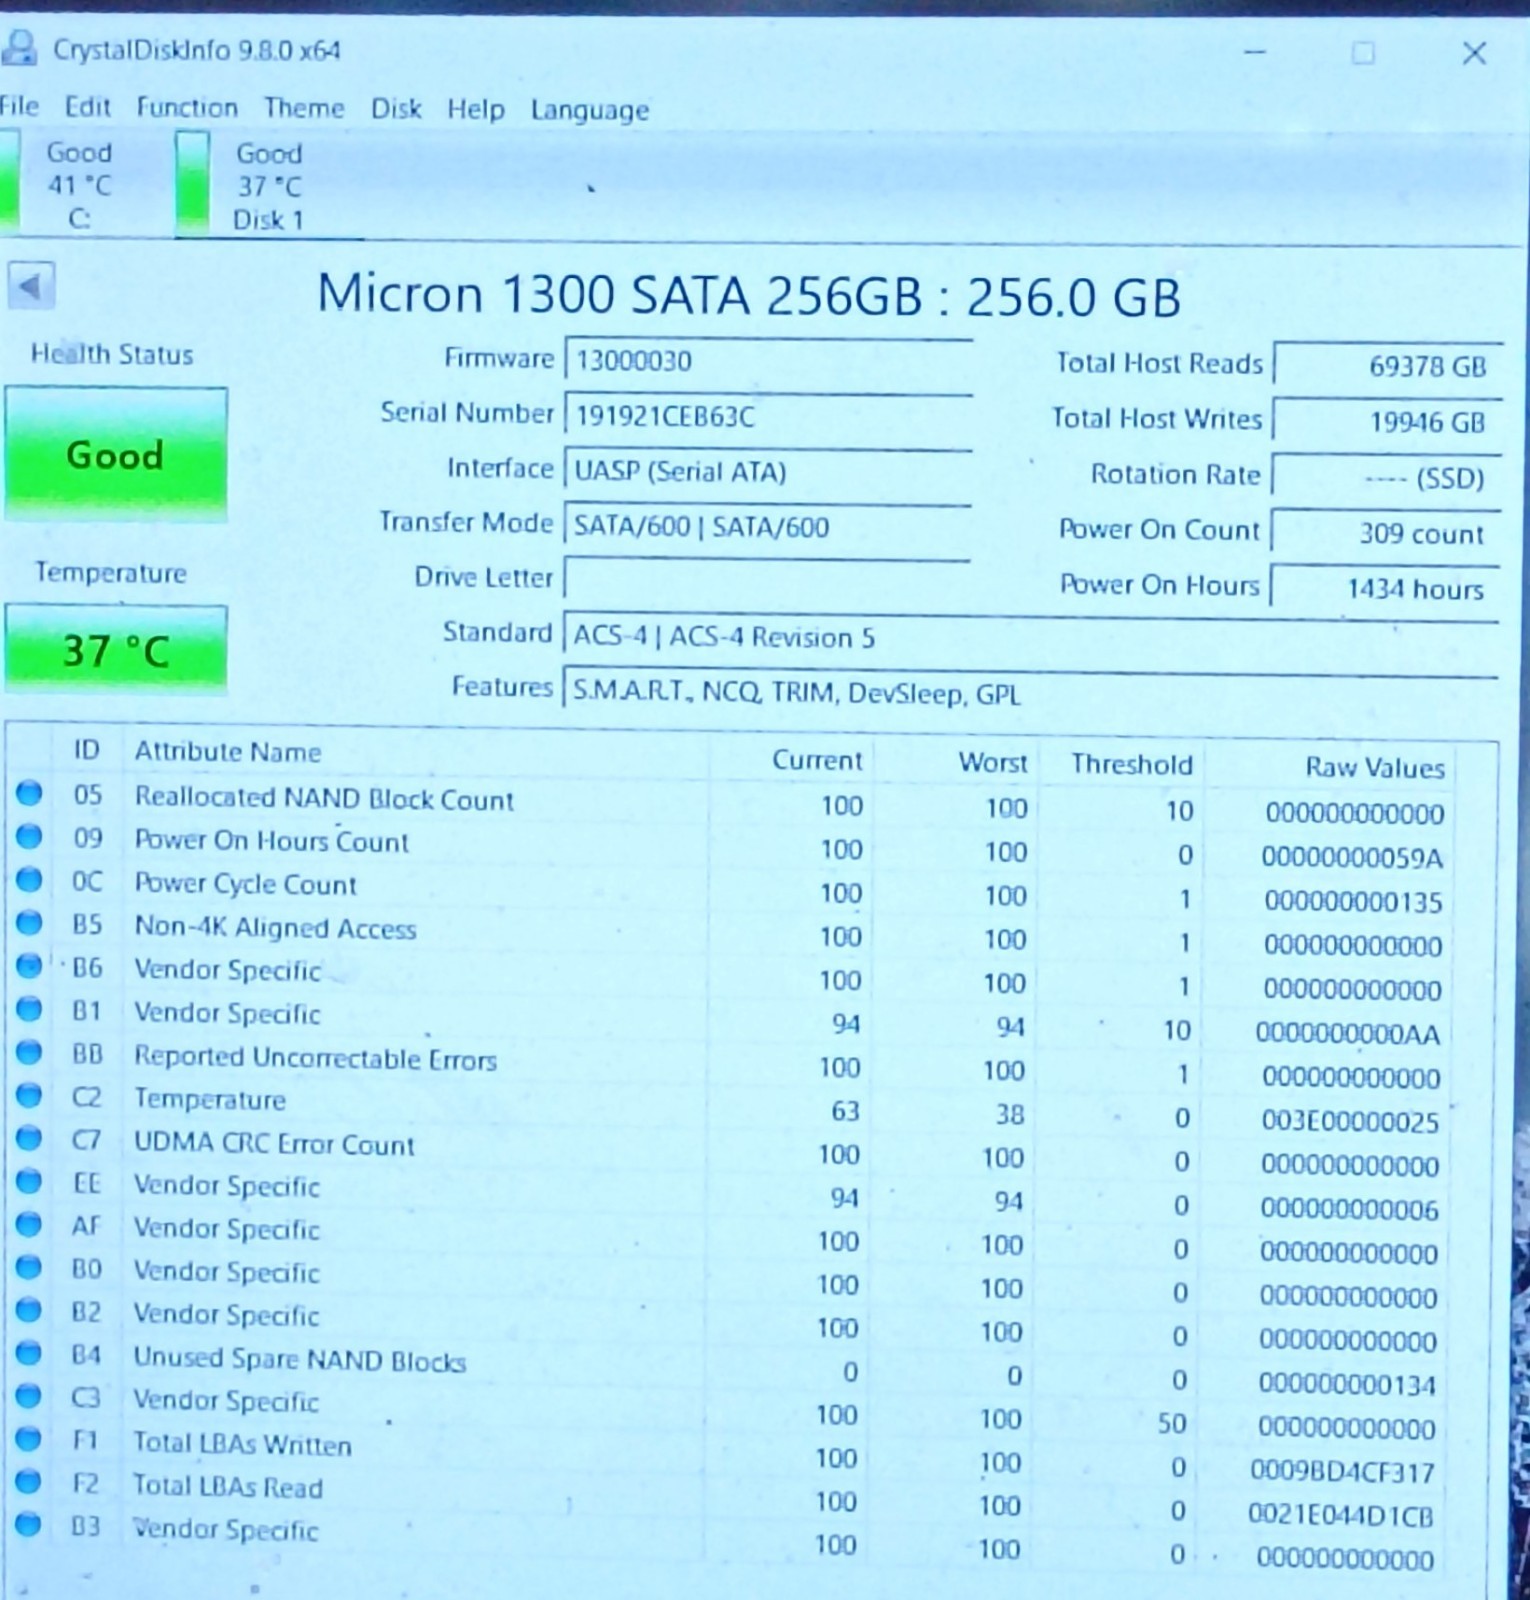Click status dot for EE Vendor Specific
Viewport: 1530px width, 1600px height.
tap(29, 1181)
